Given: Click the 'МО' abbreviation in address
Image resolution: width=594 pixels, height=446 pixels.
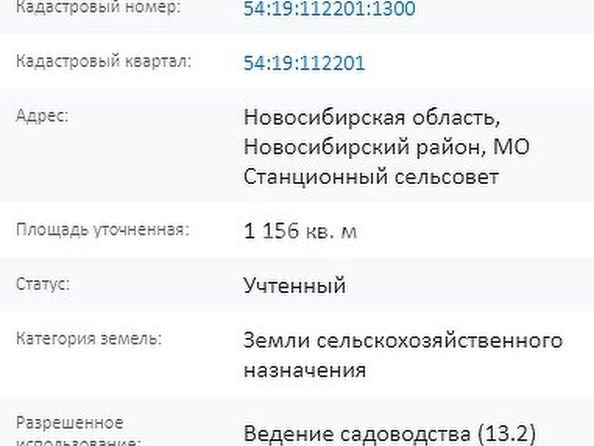Looking at the screenshot, I should point(511,147).
